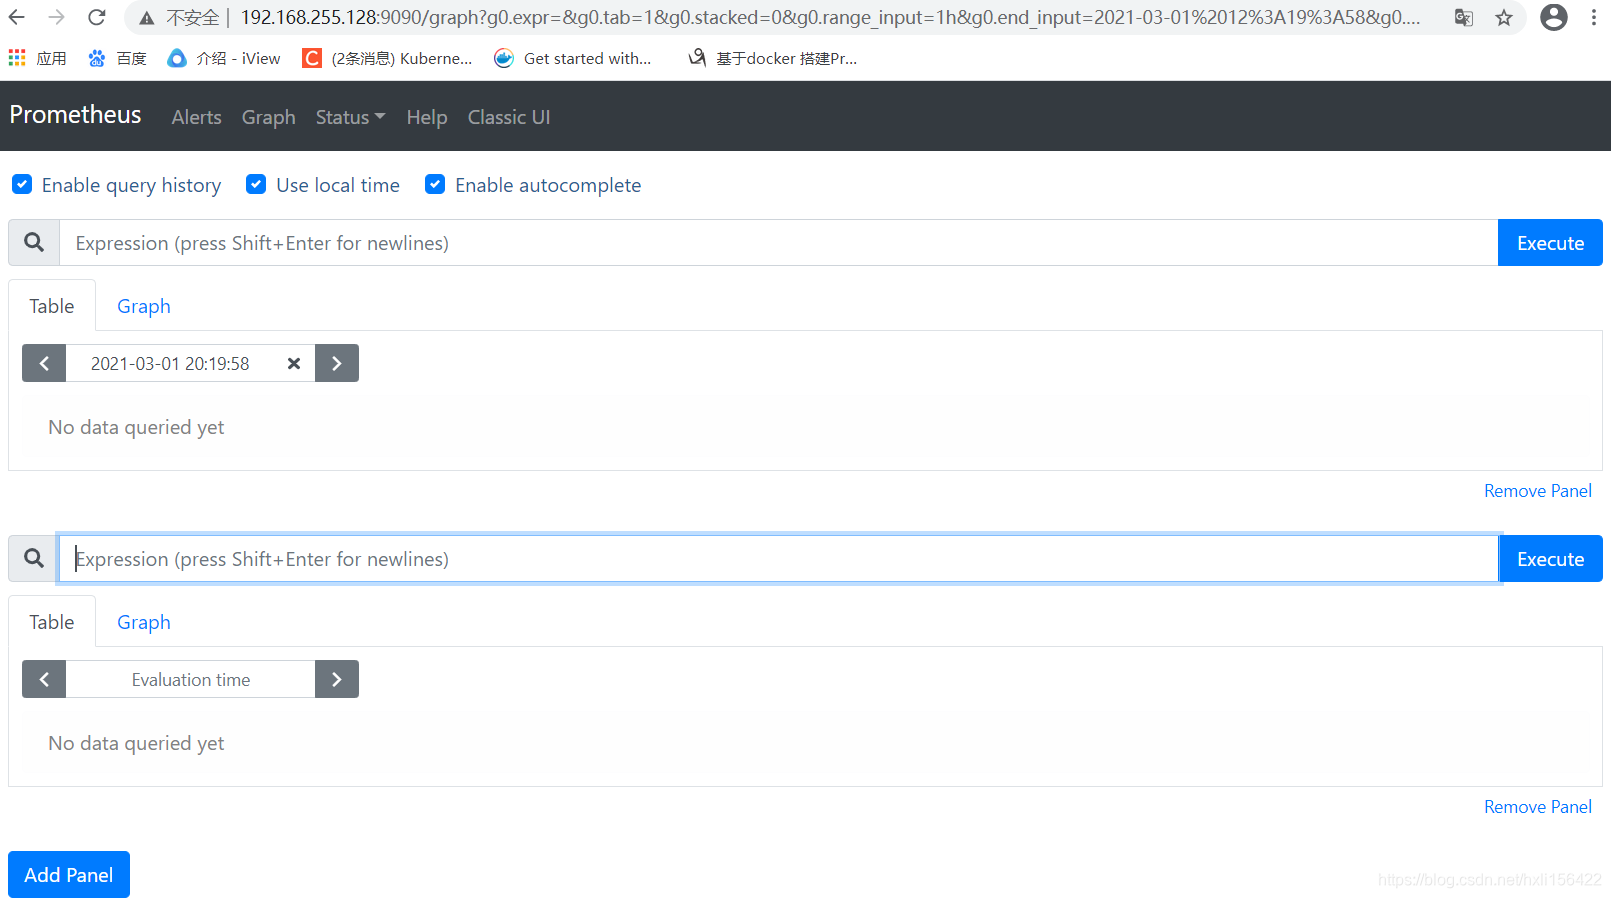This screenshot has height=898, width=1611.
Task: Bookmark this page with the star icon
Action: tap(1504, 17)
